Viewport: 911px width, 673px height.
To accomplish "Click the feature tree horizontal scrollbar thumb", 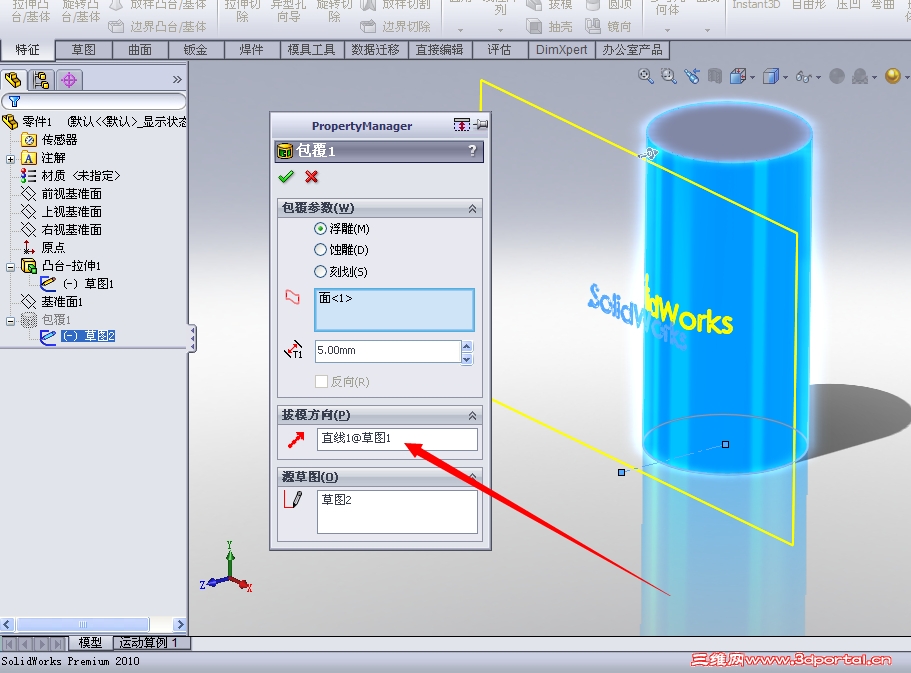I will pos(83,625).
